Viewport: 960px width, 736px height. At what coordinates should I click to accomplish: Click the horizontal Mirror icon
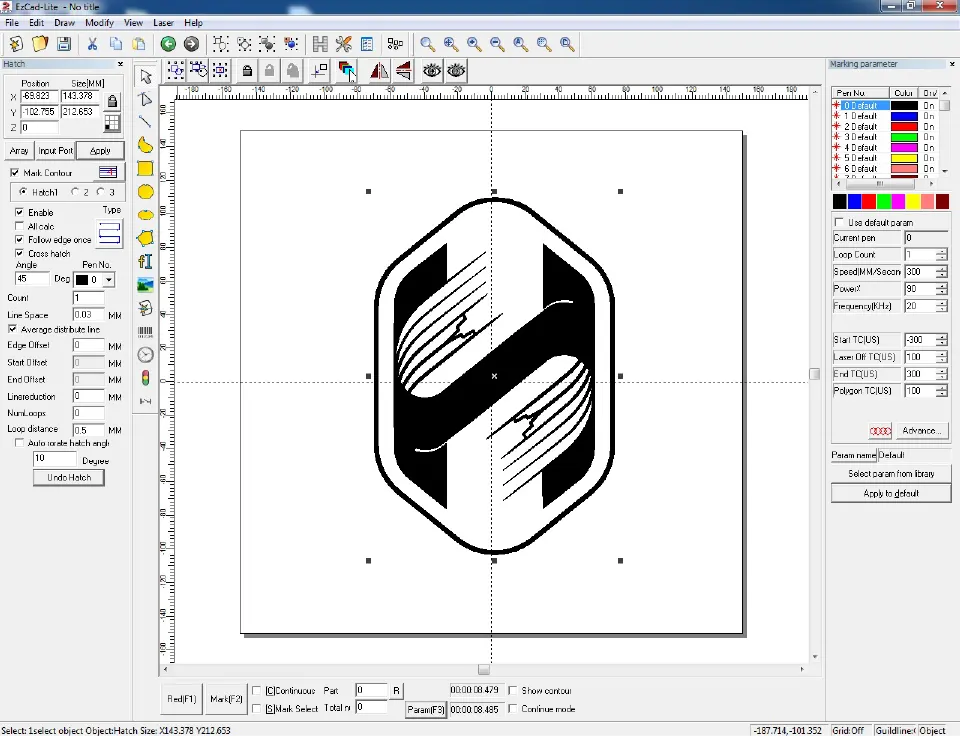pyautogui.click(x=379, y=71)
